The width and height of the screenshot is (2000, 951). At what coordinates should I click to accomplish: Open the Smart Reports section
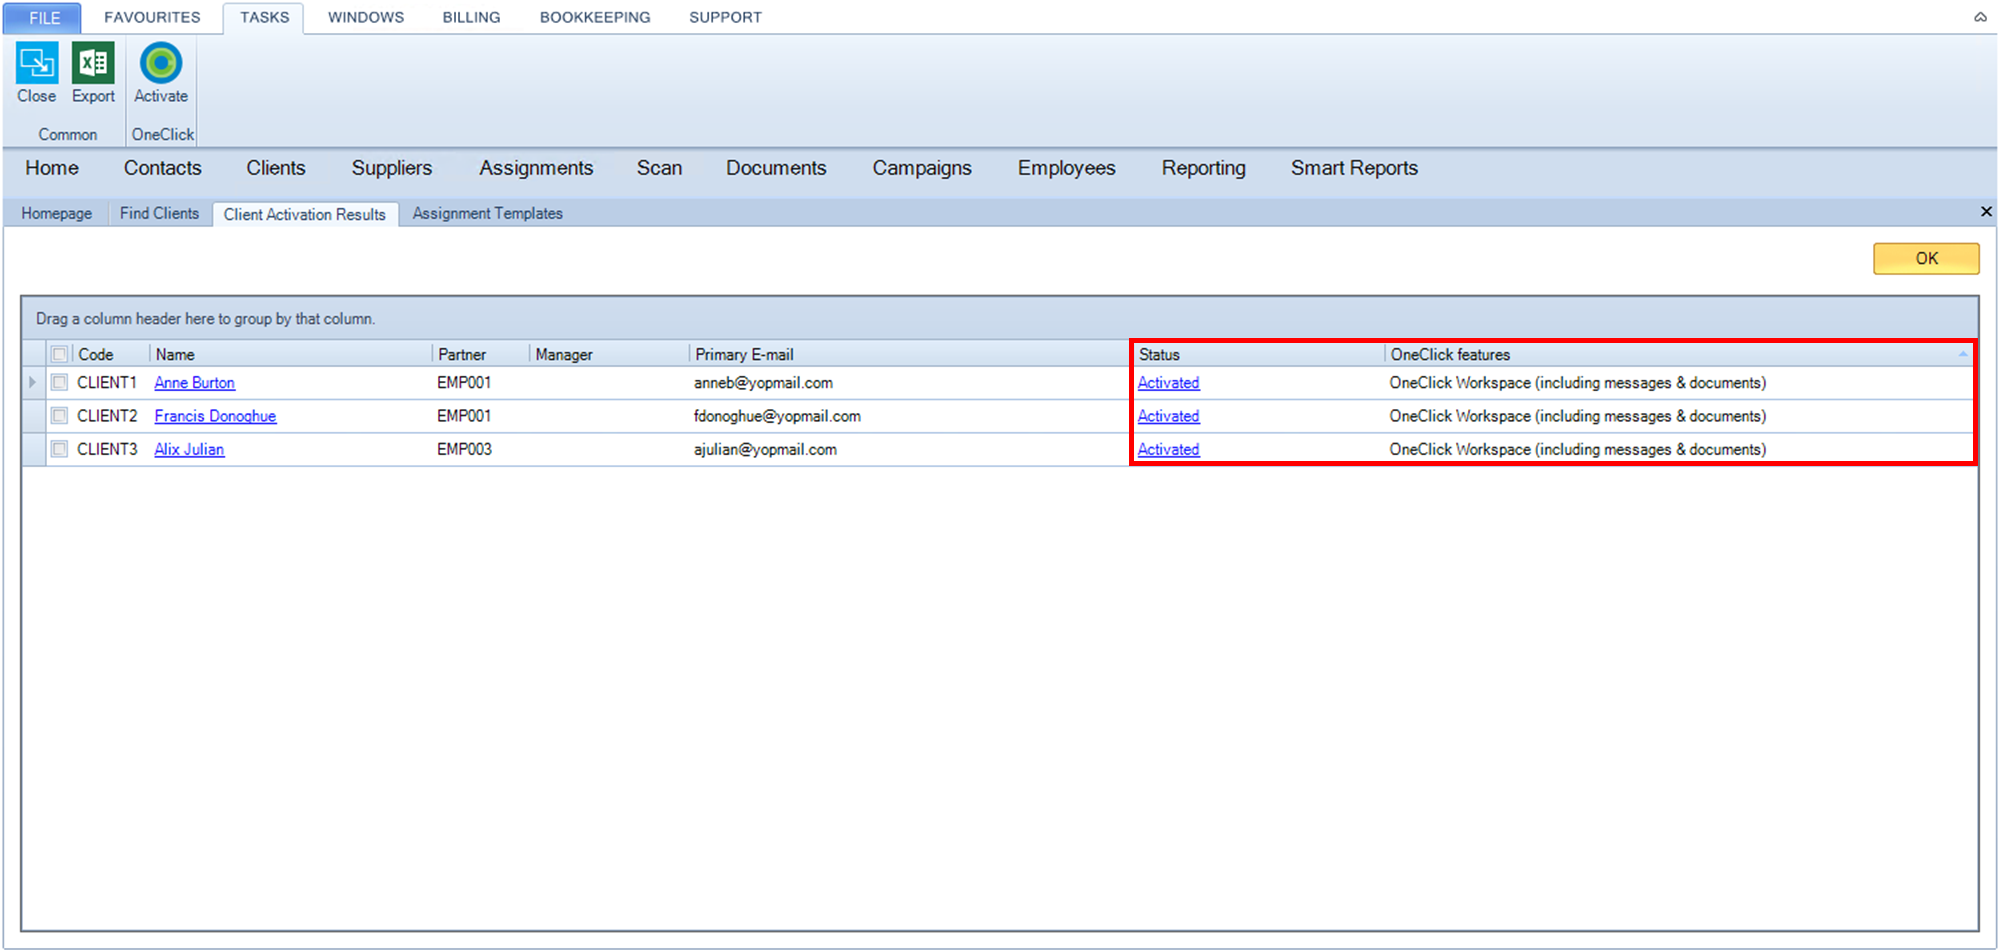[x=1354, y=168]
